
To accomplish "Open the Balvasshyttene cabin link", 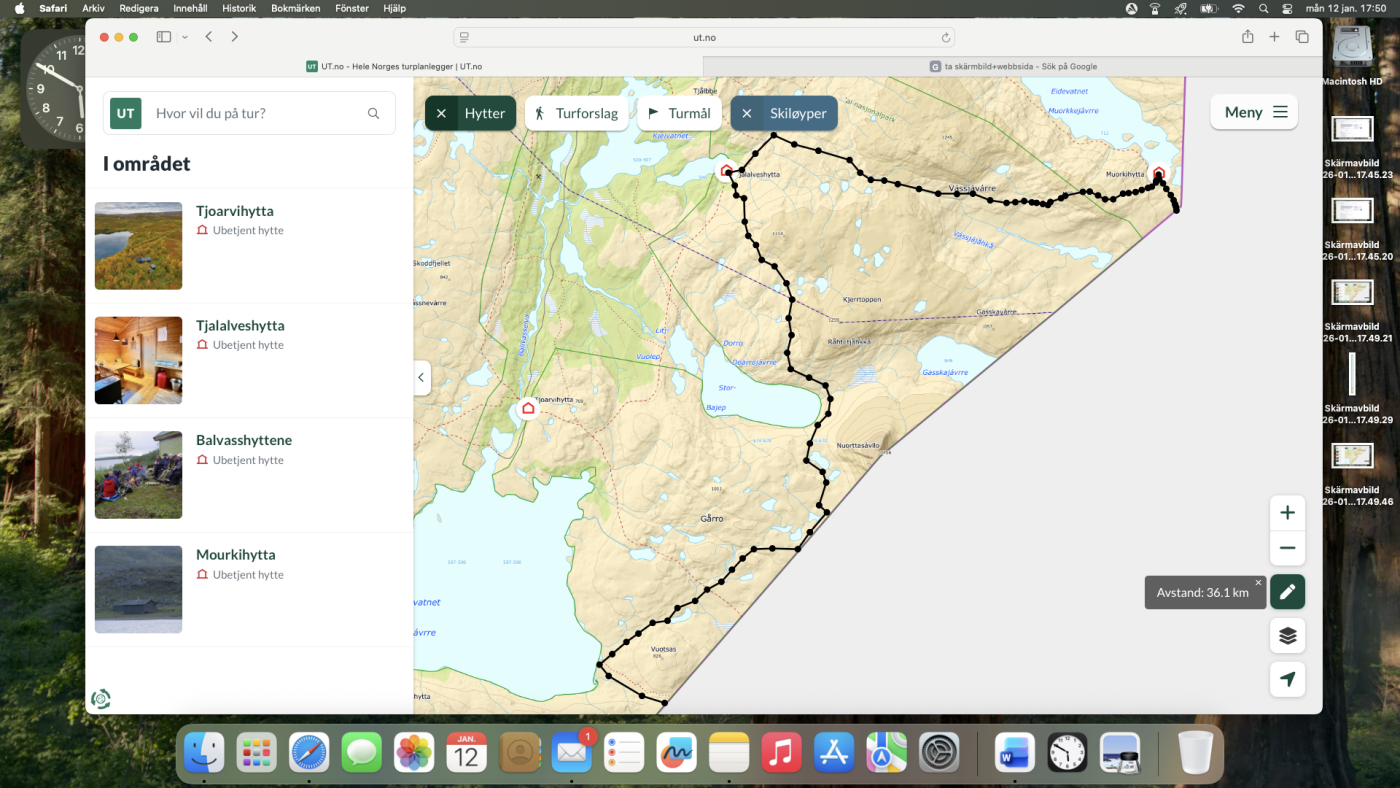I will (244, 440).
